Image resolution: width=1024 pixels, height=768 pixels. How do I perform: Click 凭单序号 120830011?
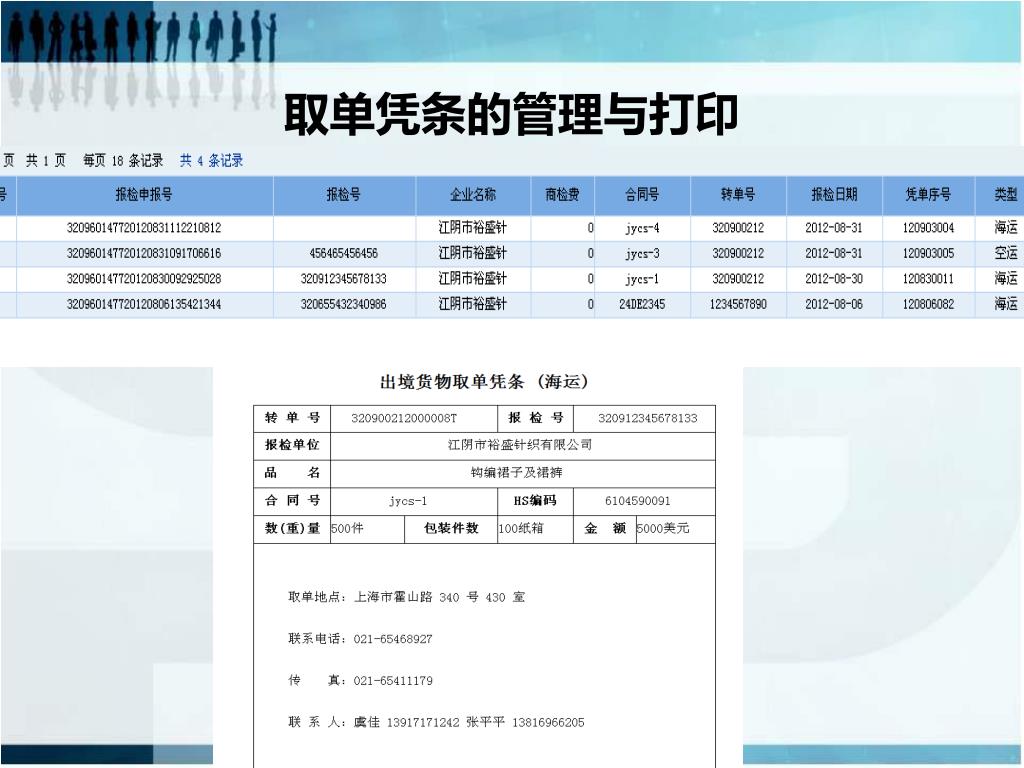928,279
